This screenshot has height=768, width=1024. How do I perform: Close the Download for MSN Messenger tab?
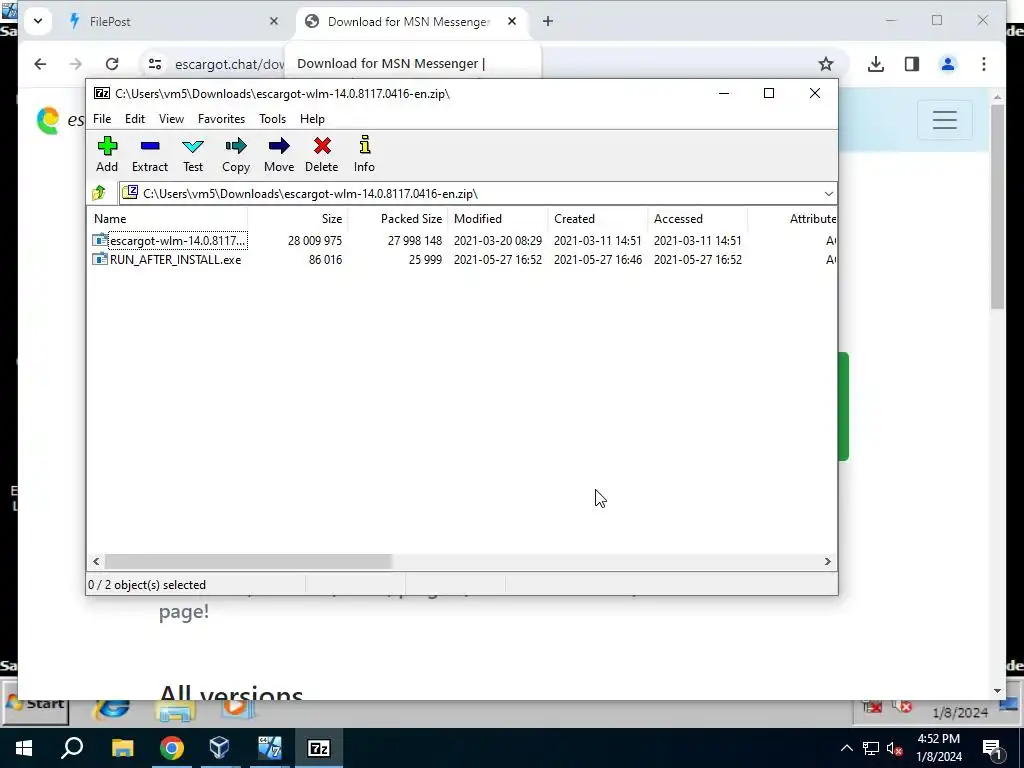(512, 22)
